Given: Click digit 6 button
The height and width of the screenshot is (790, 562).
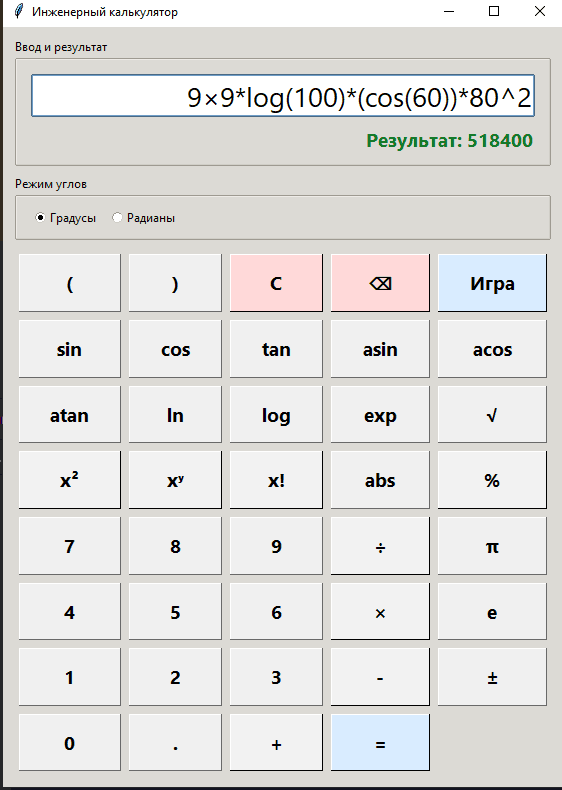Looking at the screenshot, I should (x=276, y=612).
